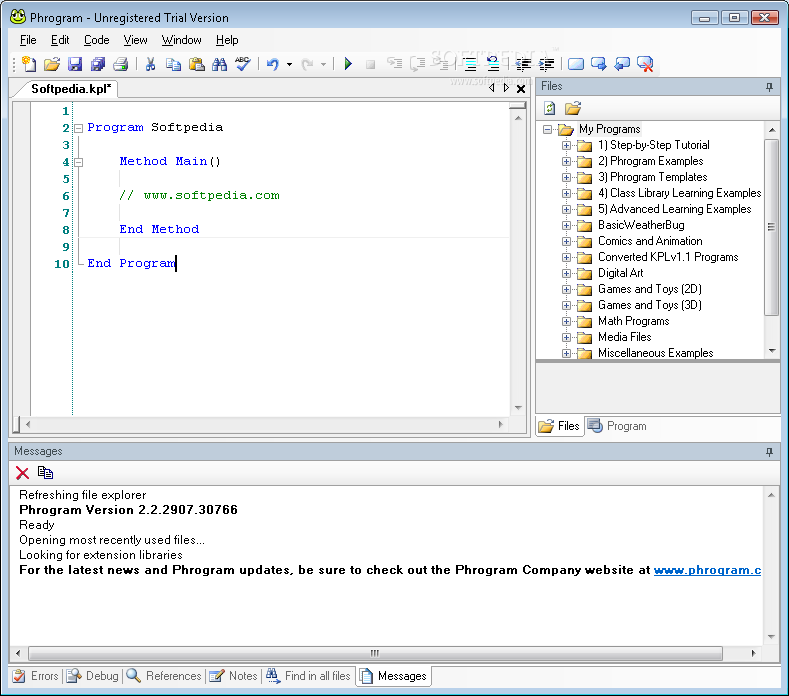The image size is (789, 696).
Task: Select the Math Programs folder
Action: point(633,321)
